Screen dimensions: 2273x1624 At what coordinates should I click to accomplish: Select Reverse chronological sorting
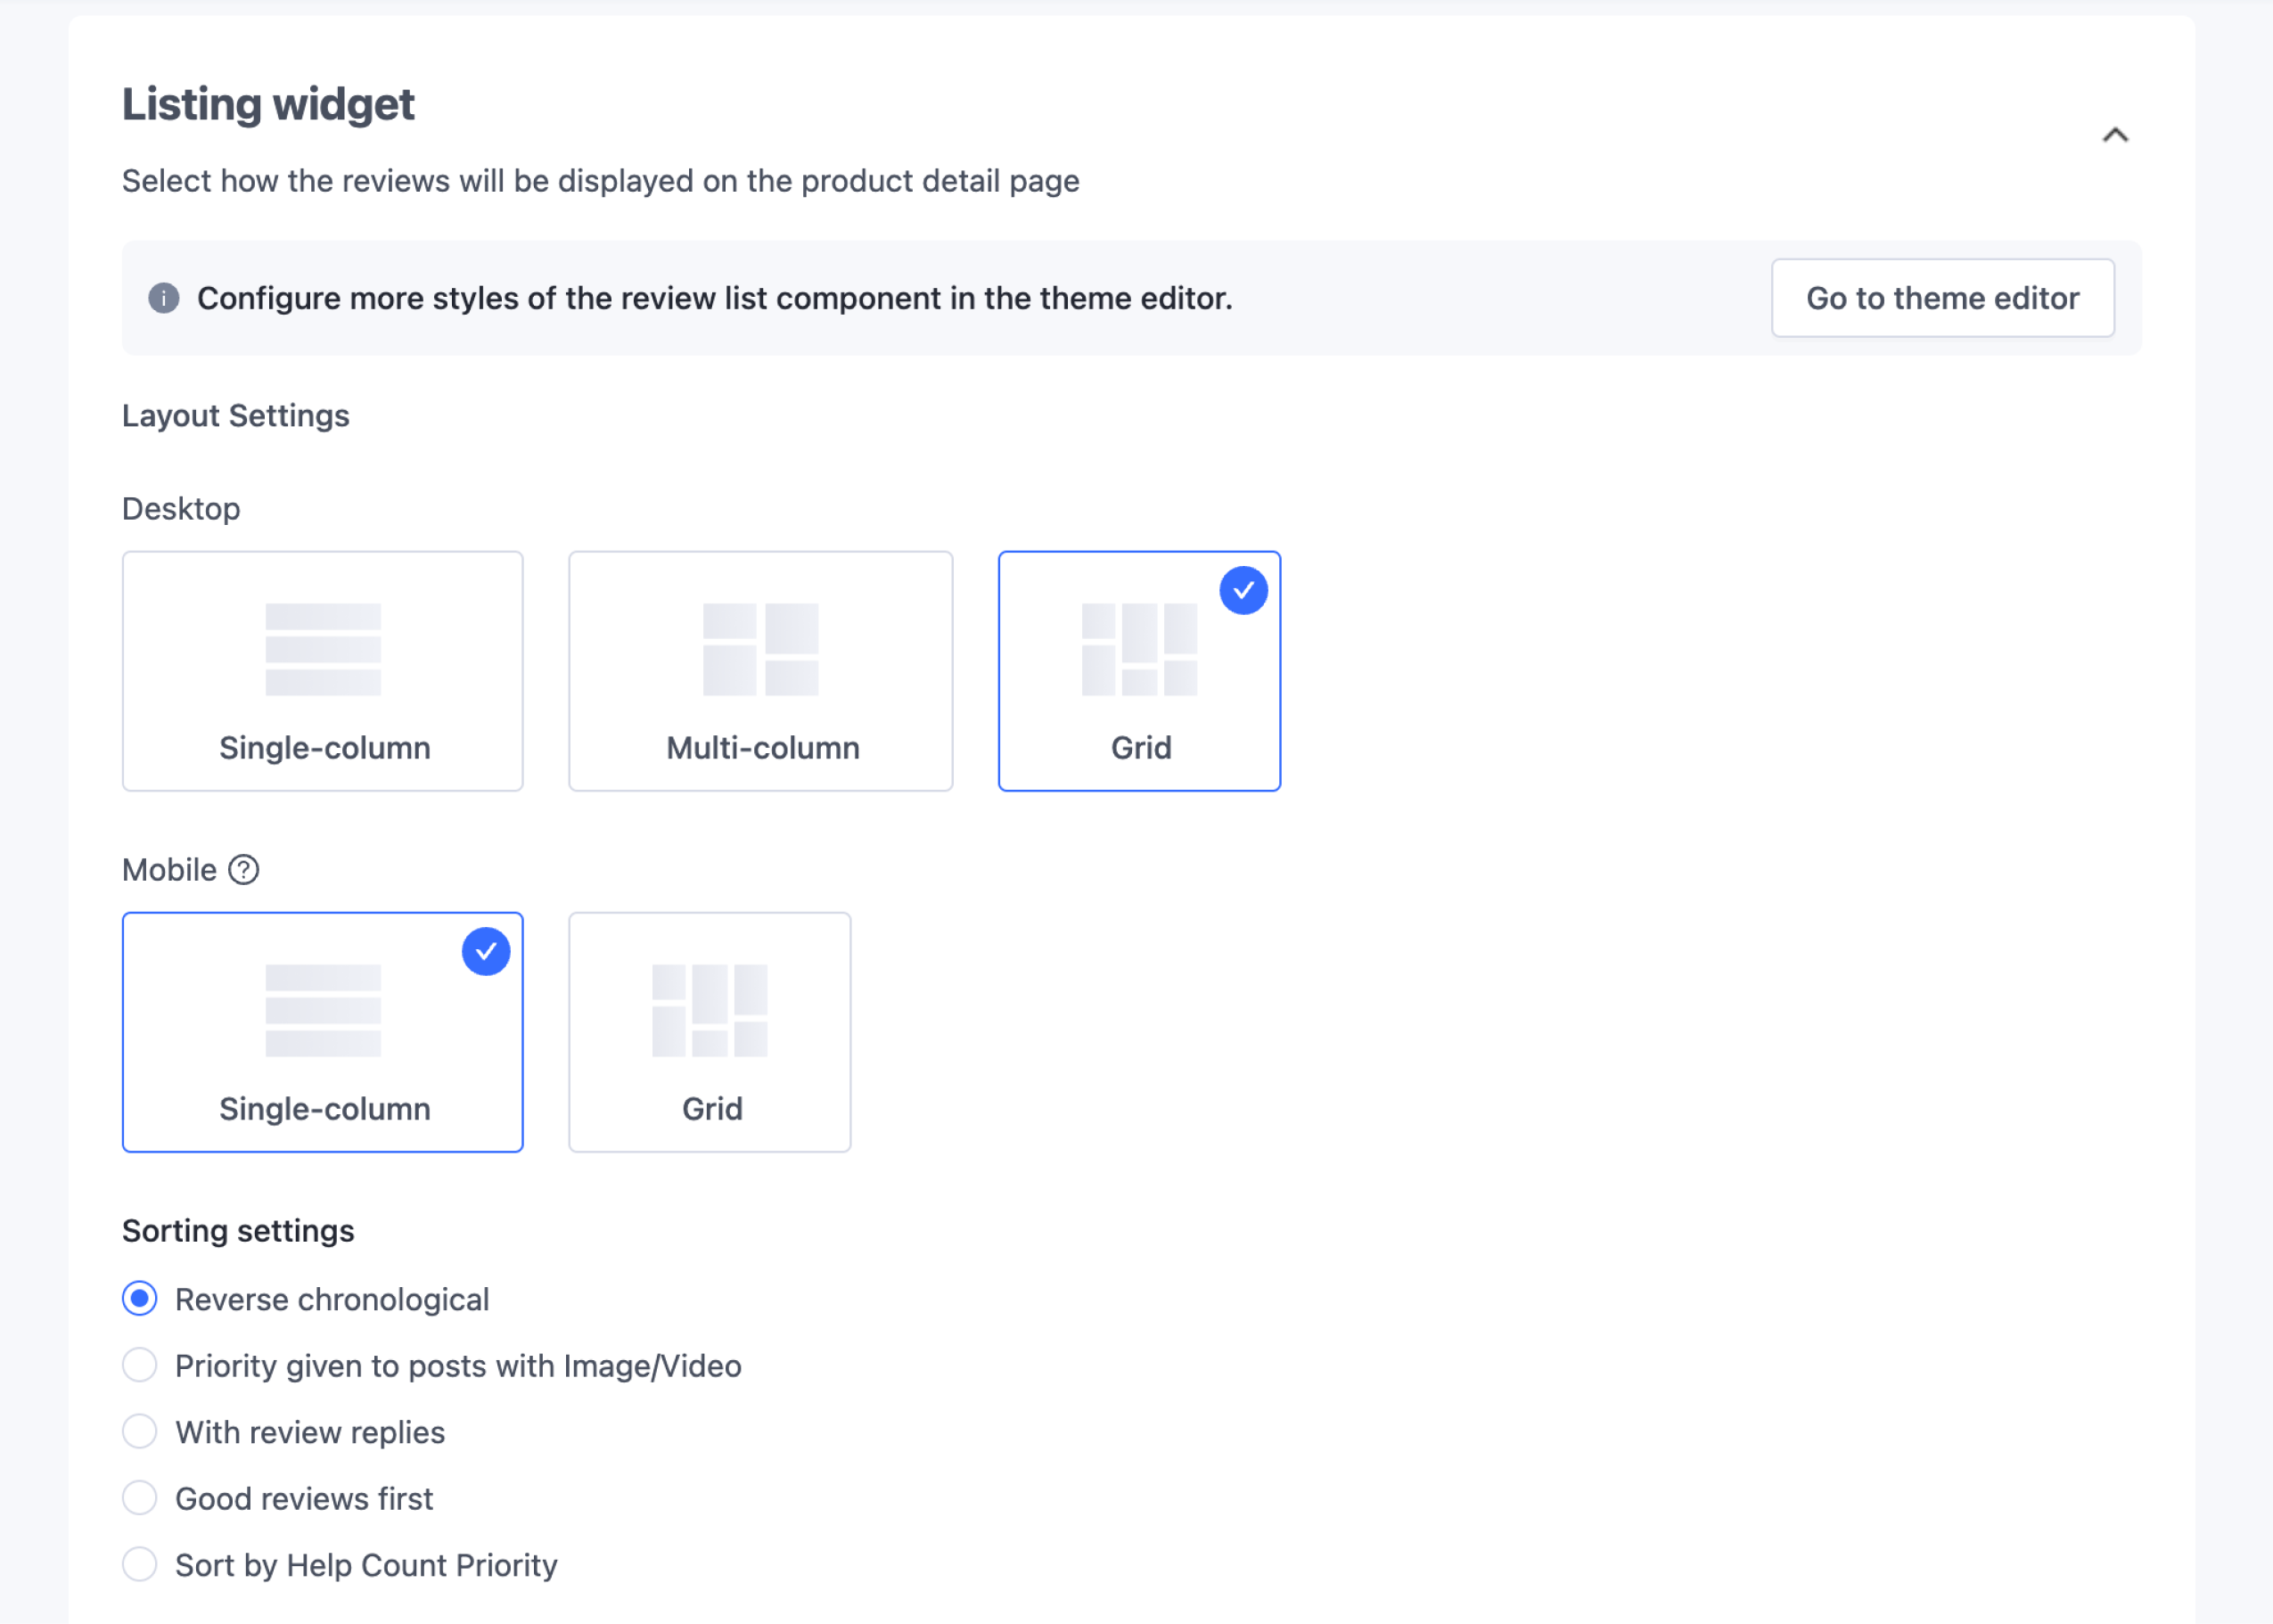(x=140, y=1299)
